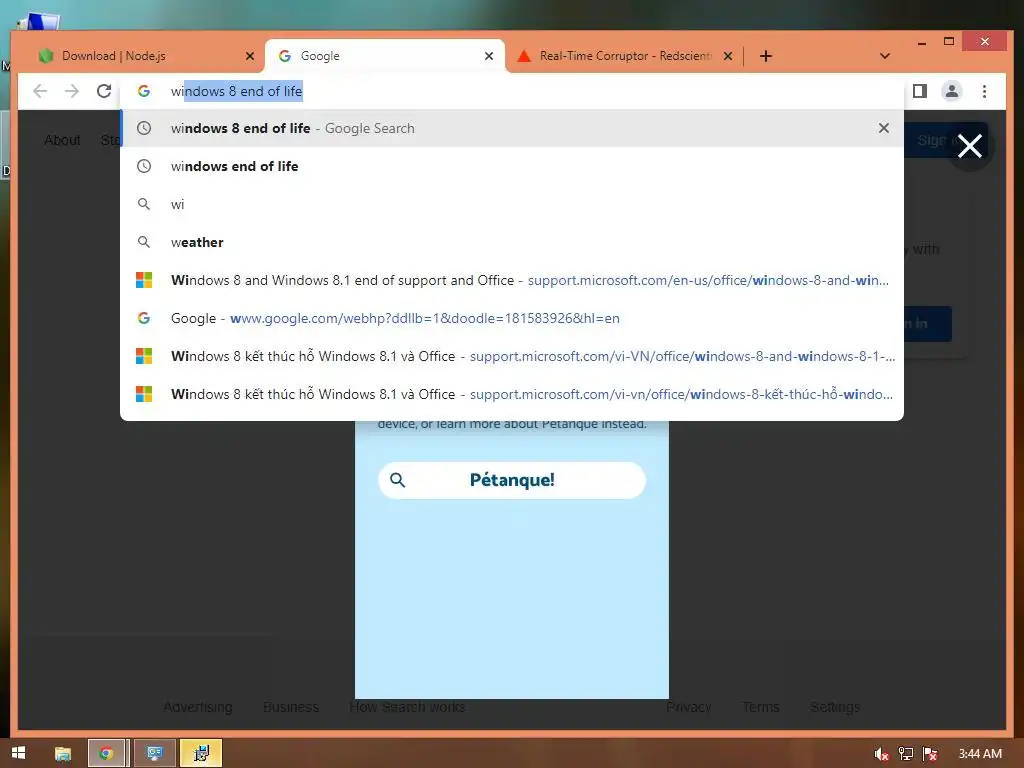Open the vi-vn 'windows-8-kết-thúc-hỗ' suggestion
1024x768 pixels.
pos(512,394)
